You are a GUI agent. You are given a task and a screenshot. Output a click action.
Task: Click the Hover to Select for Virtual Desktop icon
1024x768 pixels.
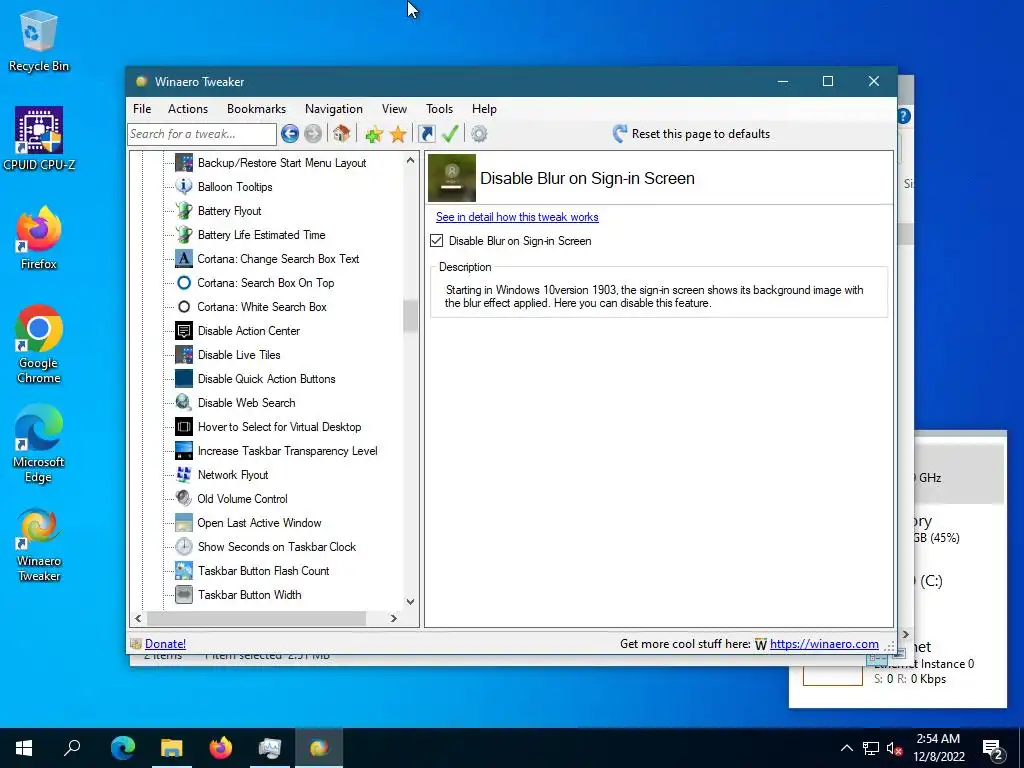pos(184,427)
